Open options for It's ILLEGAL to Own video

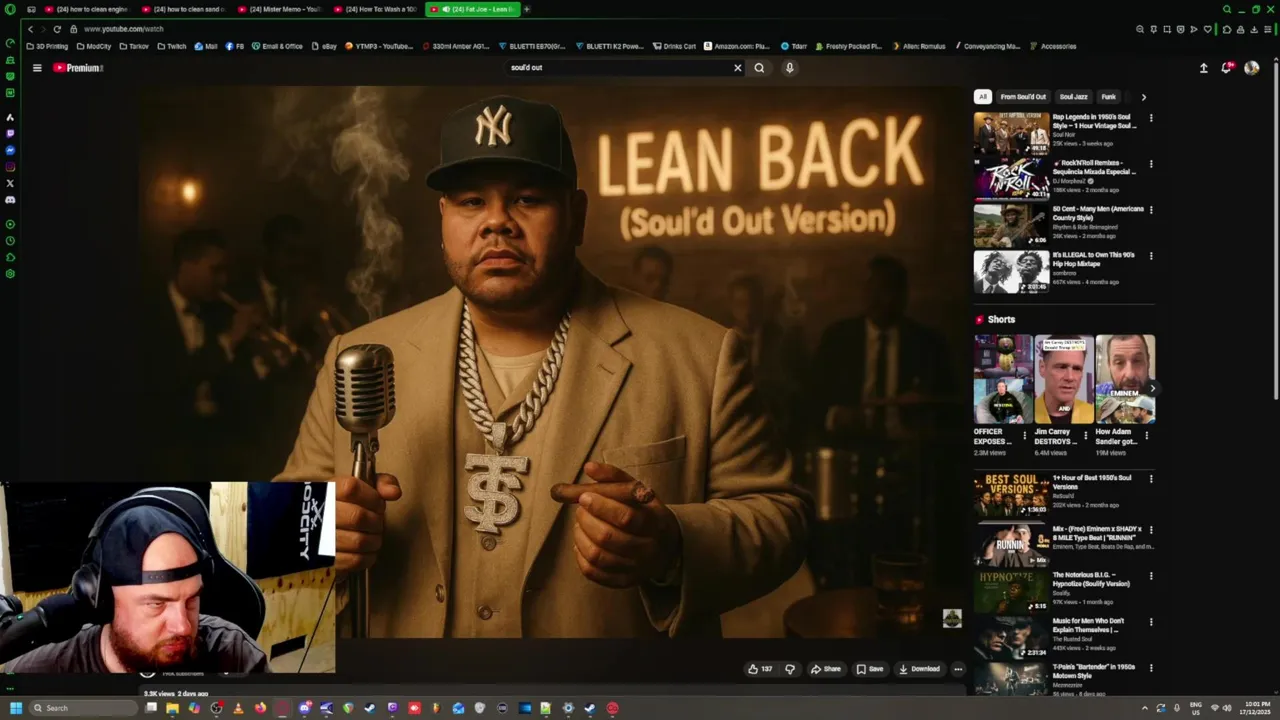point(1151,256)
